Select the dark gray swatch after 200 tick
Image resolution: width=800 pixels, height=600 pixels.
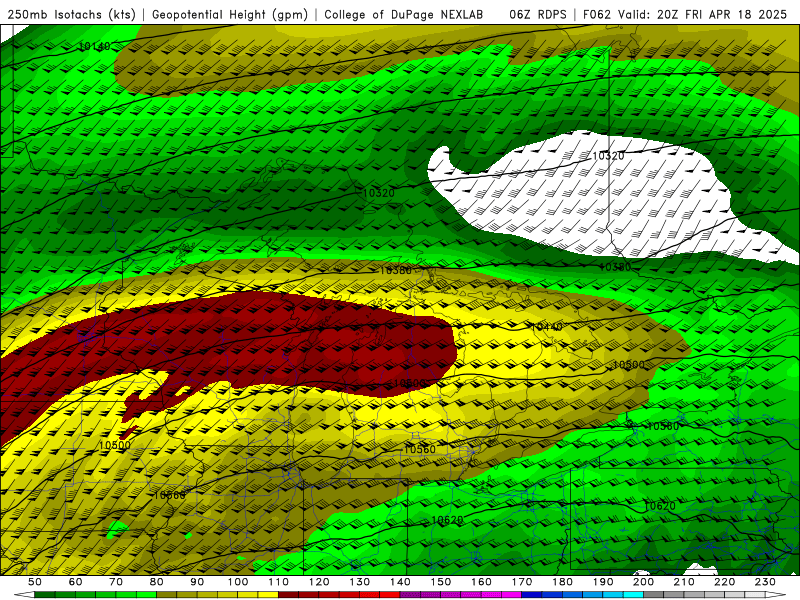(x=654, y=595)
